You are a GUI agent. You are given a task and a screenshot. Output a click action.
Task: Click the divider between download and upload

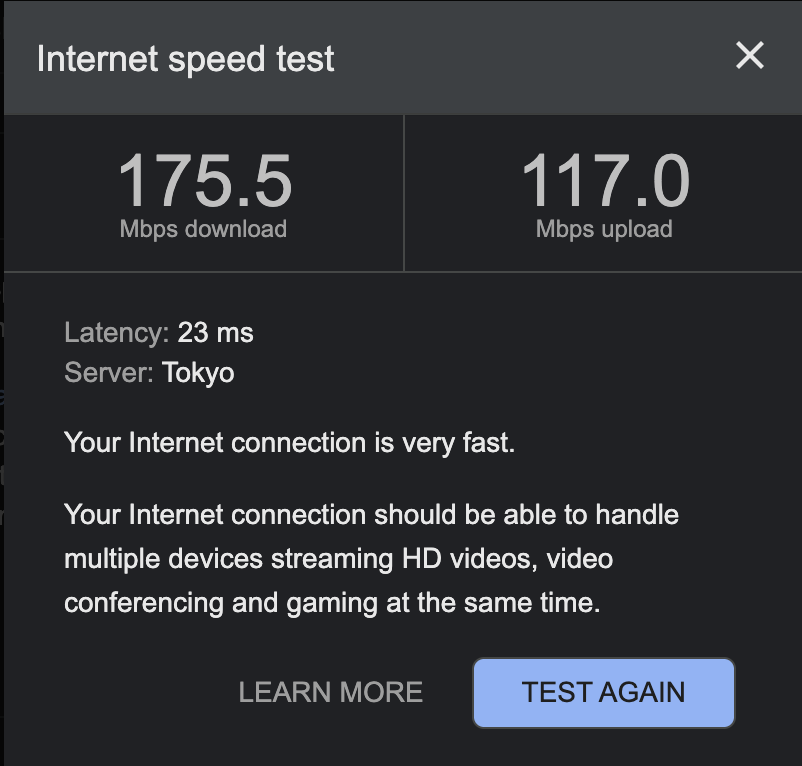[x=404, y=192]
